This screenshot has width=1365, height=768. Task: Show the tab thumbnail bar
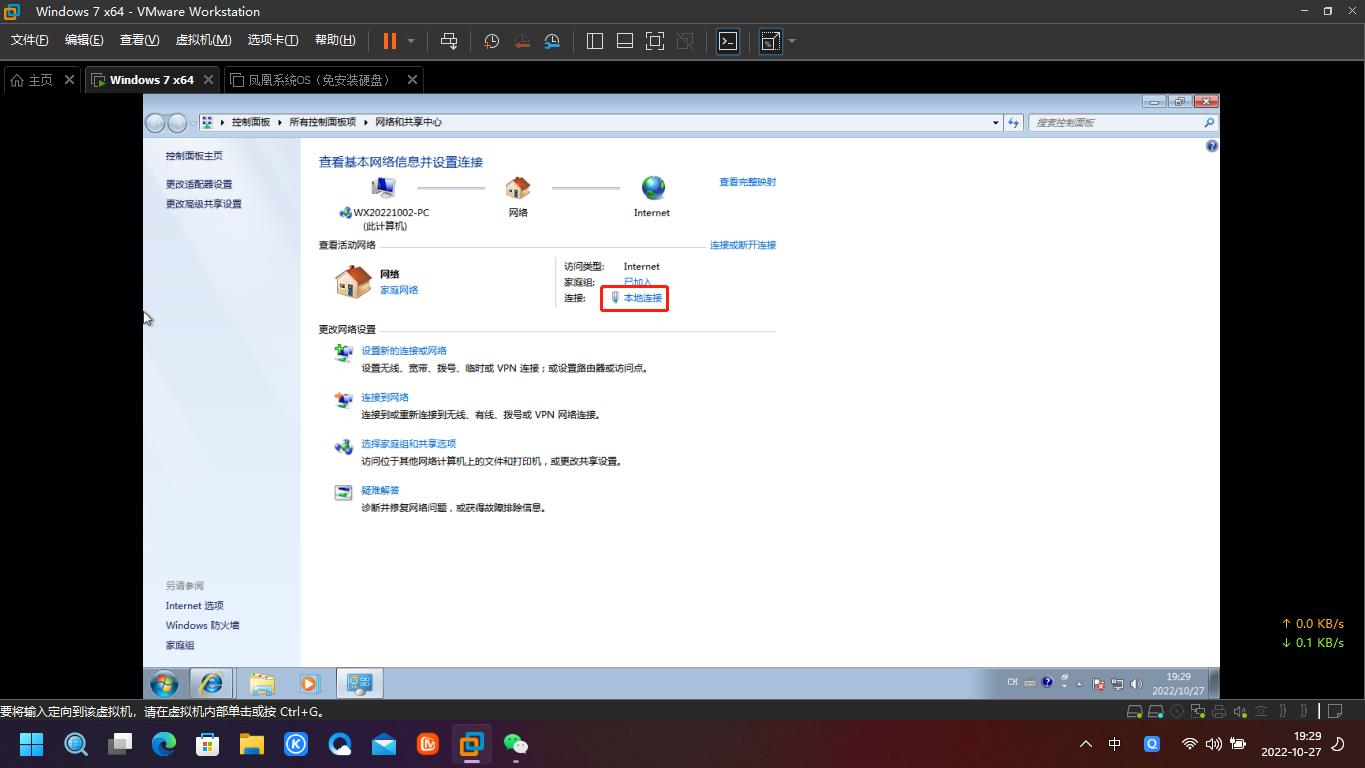[624, 41]
